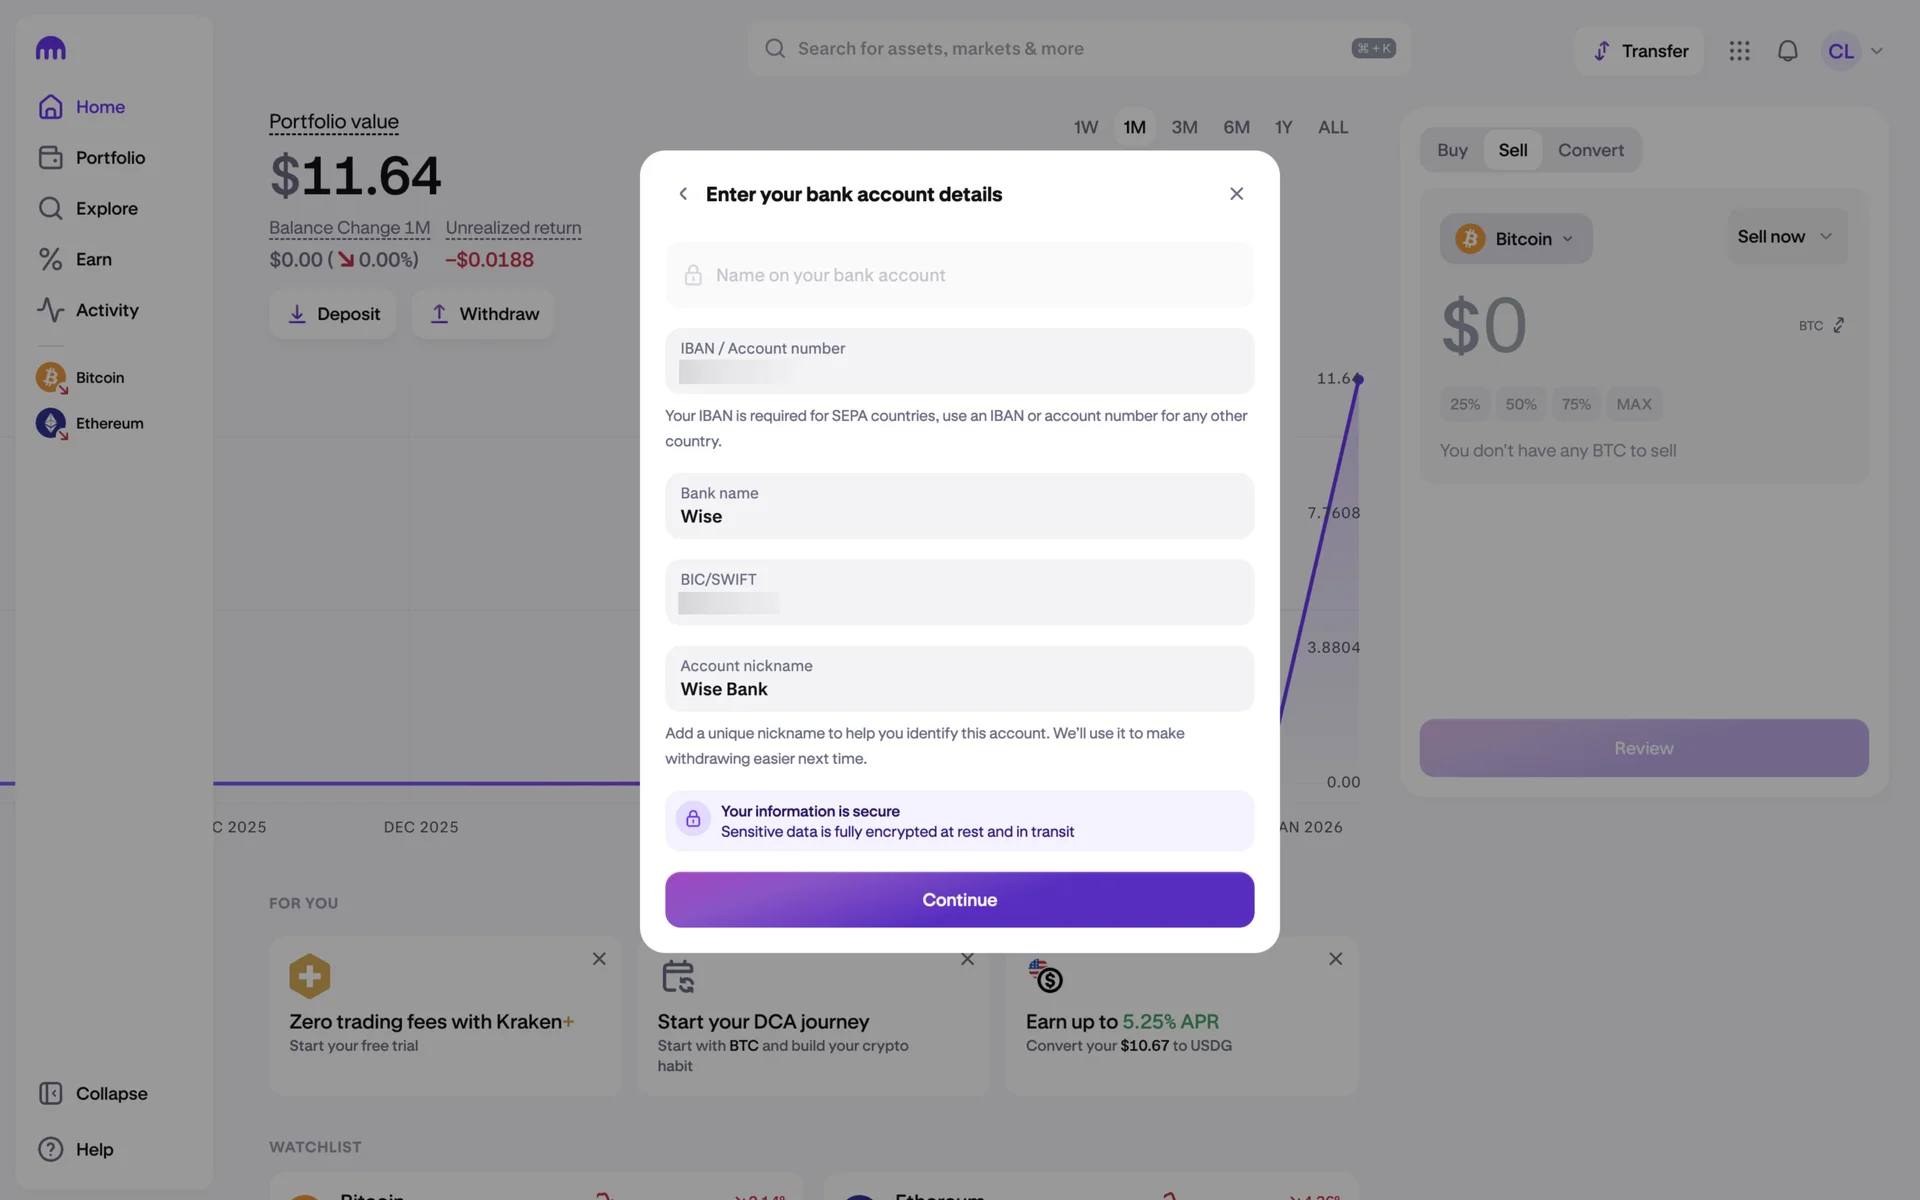Switch to the Buy tab
The width and height of the screenshot is (1920, 1200).
pyautogui.click(x=1452, y=150)
